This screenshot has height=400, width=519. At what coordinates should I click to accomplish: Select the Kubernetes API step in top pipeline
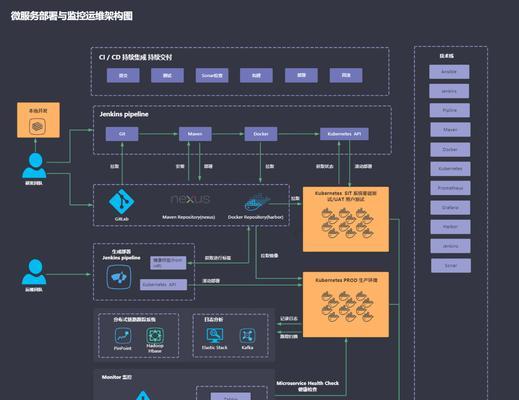pyautogui.click(x=344, y=134)
